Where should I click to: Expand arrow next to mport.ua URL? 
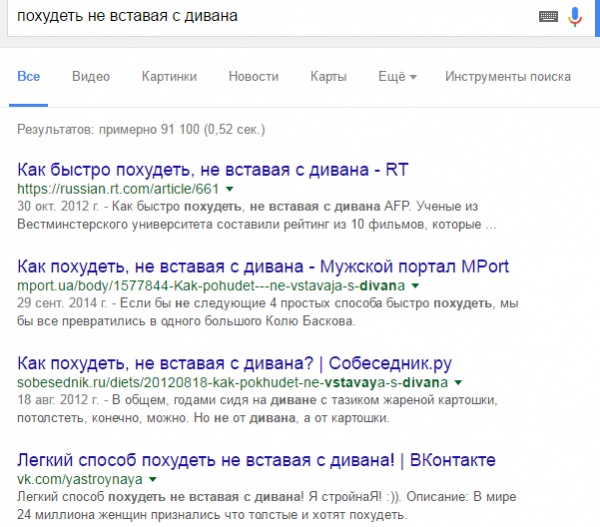(415, 286)
